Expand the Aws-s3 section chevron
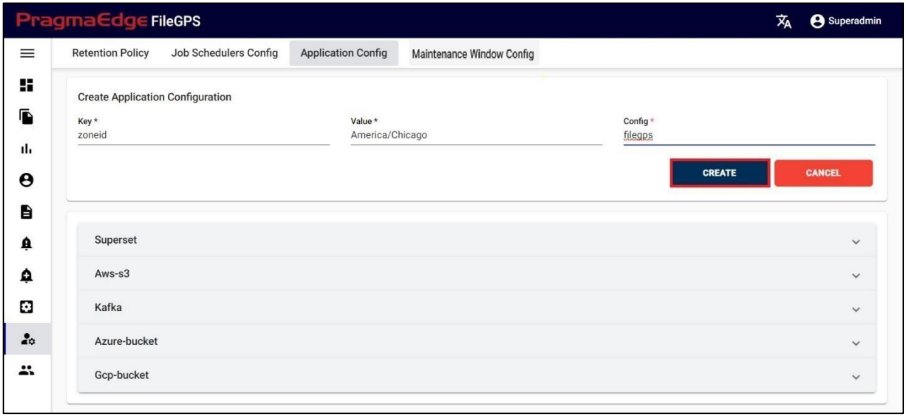 (x=856, y=276)
